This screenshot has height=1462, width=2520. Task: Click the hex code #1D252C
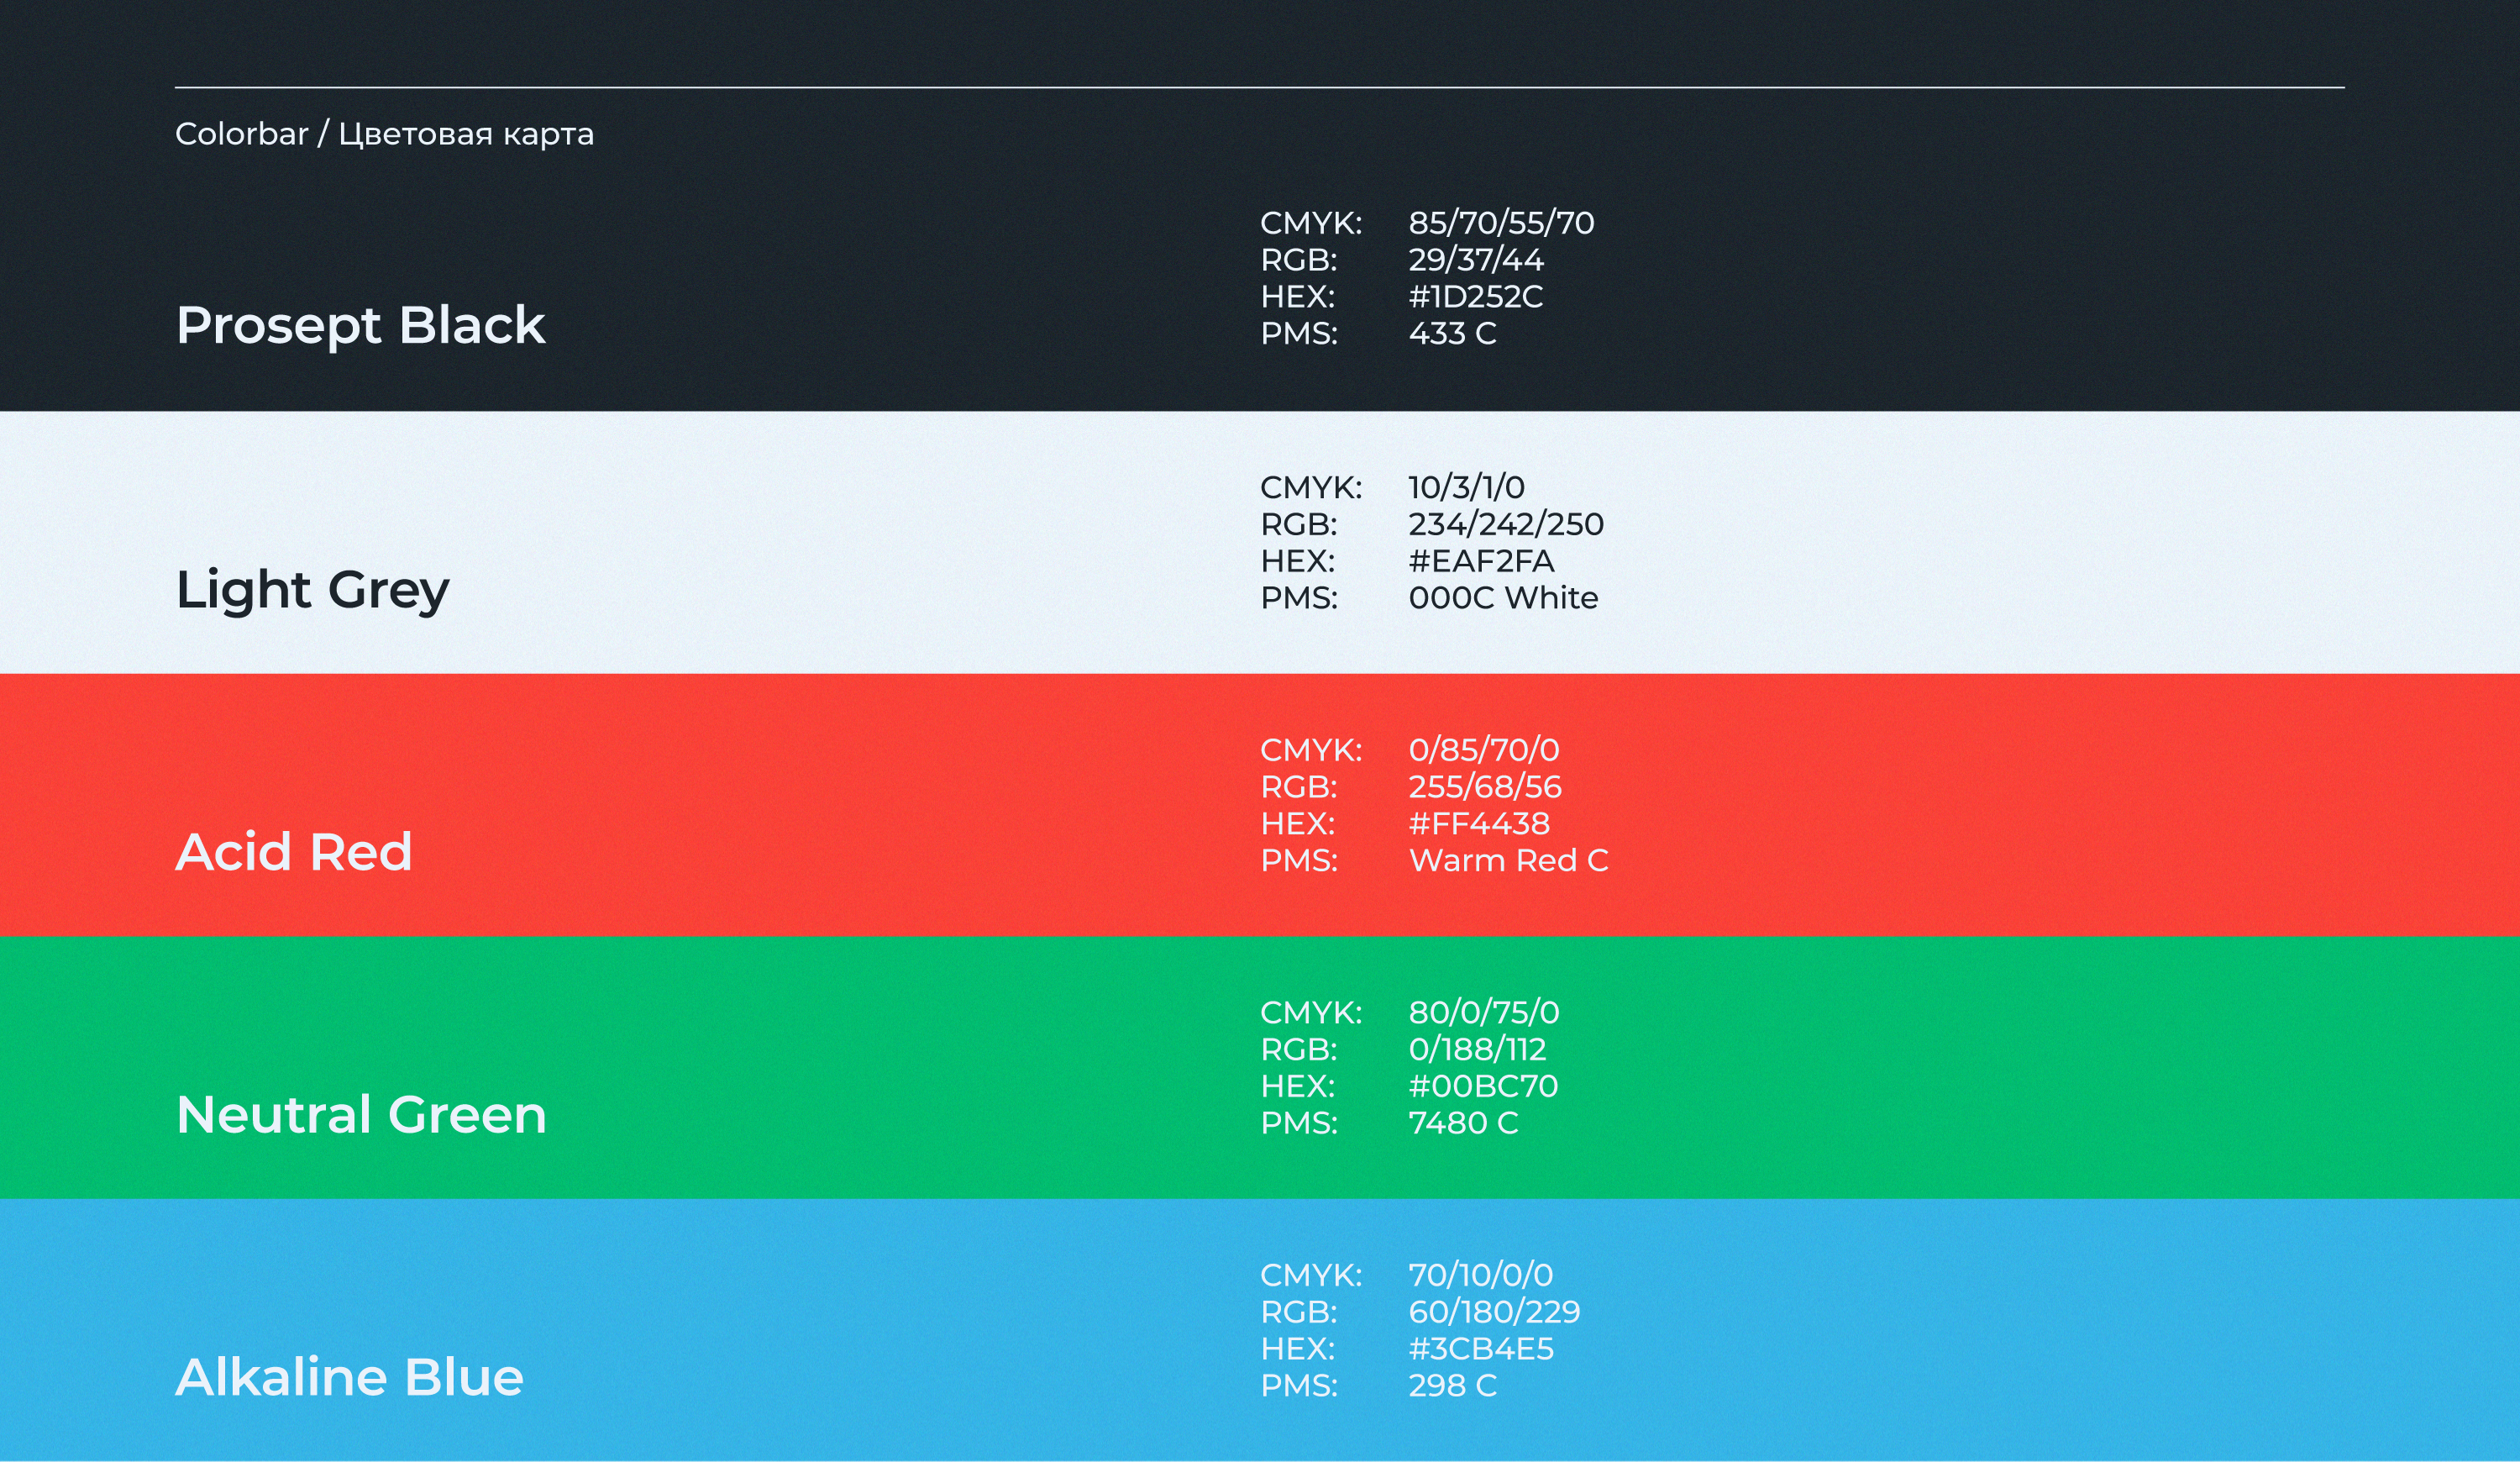coord(1475,297)
